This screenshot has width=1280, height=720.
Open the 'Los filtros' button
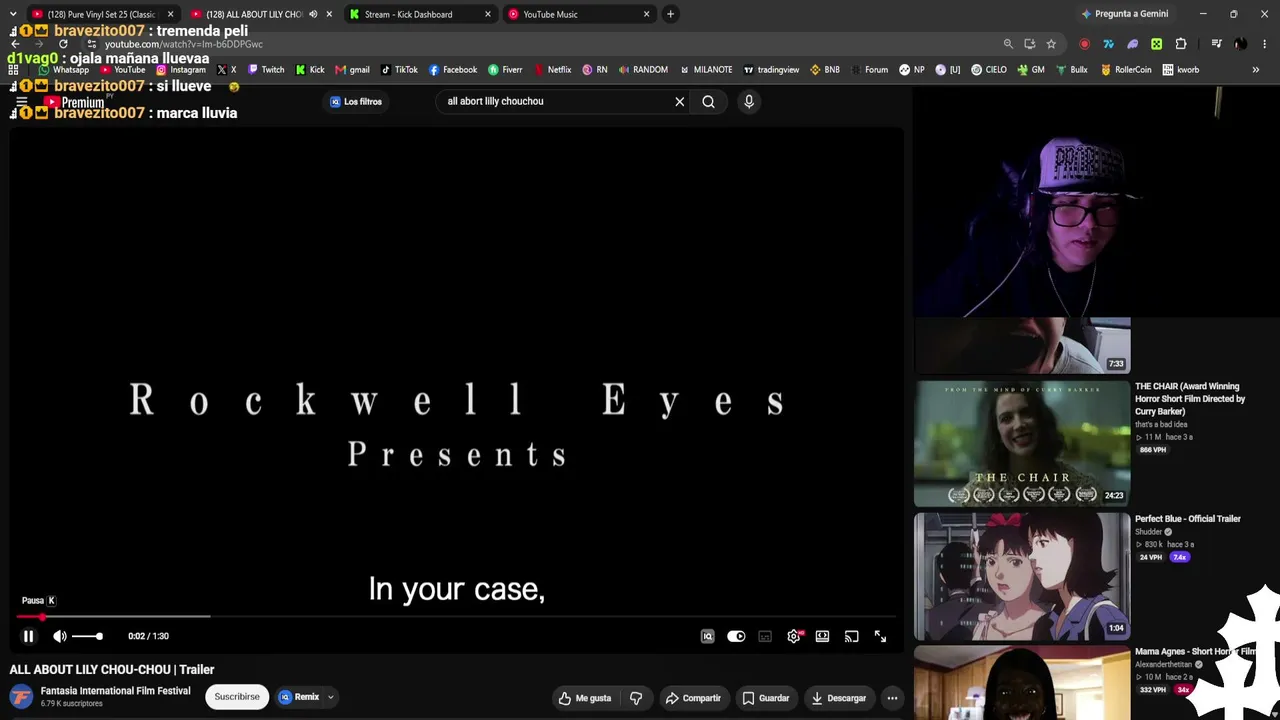[x=356, y=101]
